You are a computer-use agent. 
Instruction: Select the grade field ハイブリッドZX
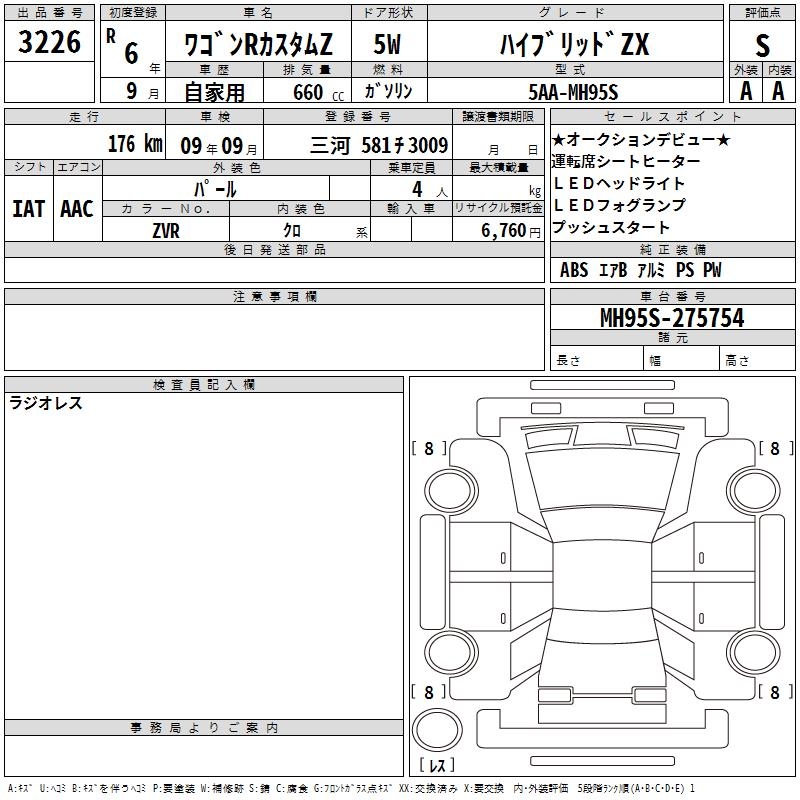pos(574,45)
